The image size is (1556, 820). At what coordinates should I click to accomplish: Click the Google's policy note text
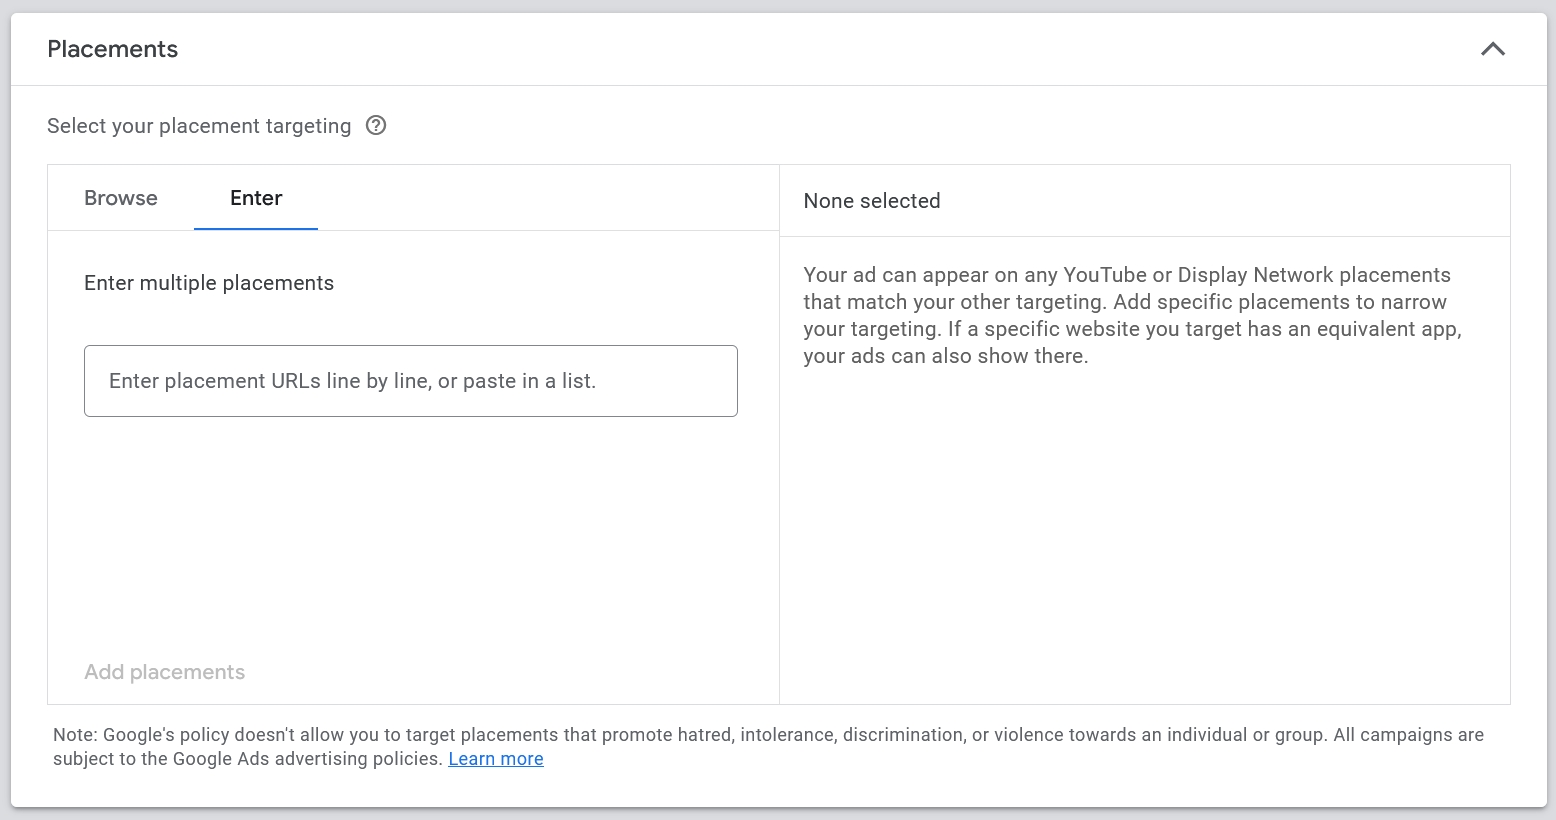tap(768, 747)
